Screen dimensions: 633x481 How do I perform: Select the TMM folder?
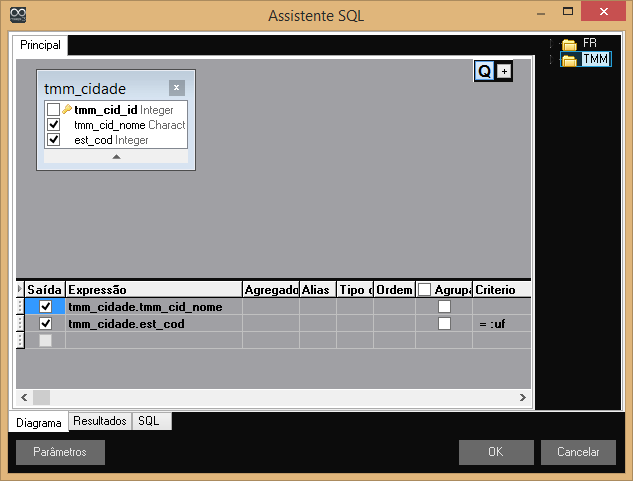[594, 60]
